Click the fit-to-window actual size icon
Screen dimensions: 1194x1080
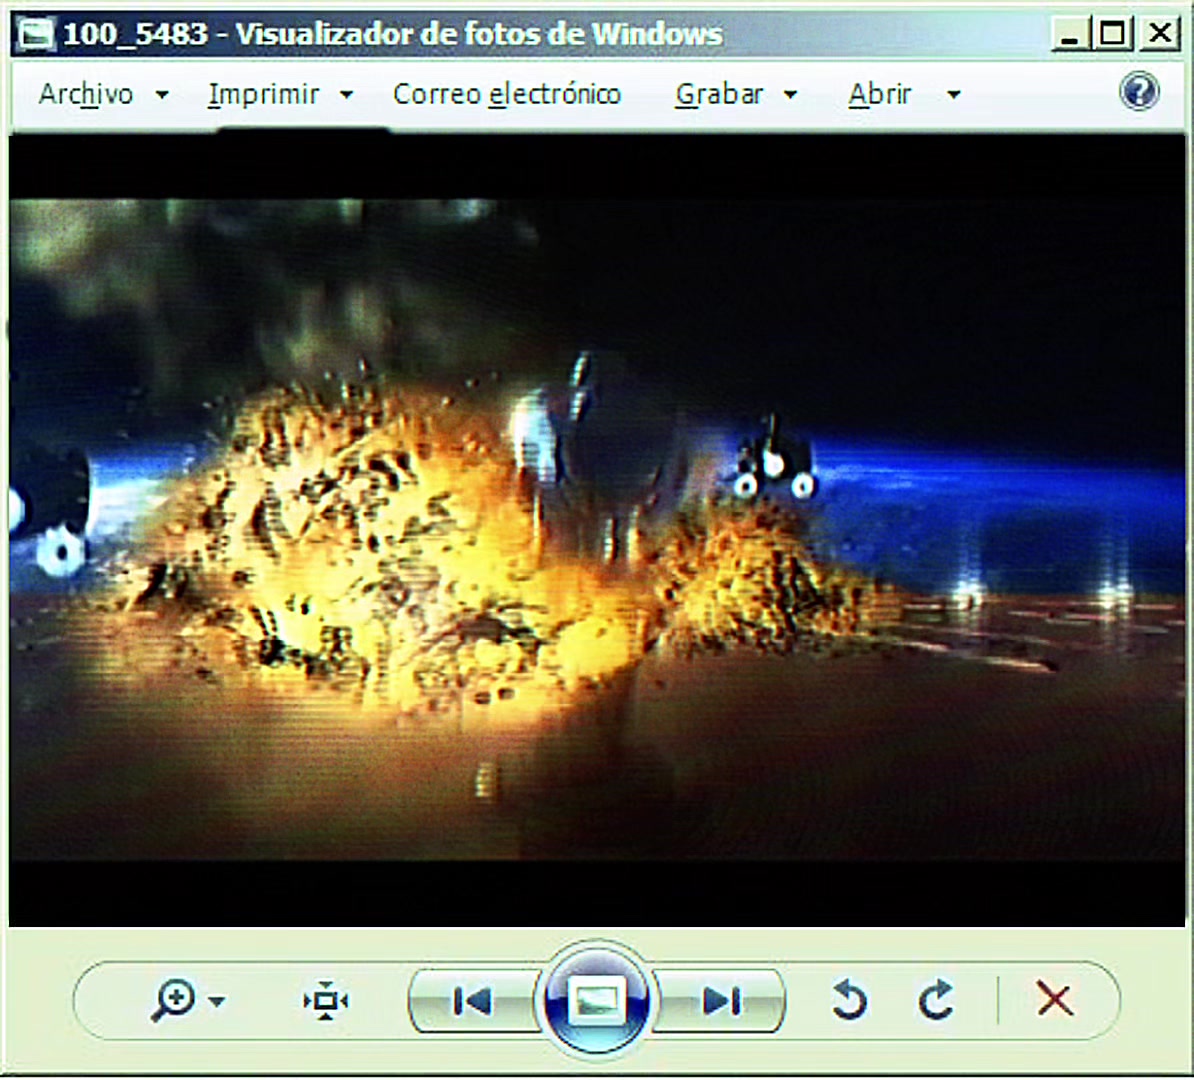pos(326,1001)
